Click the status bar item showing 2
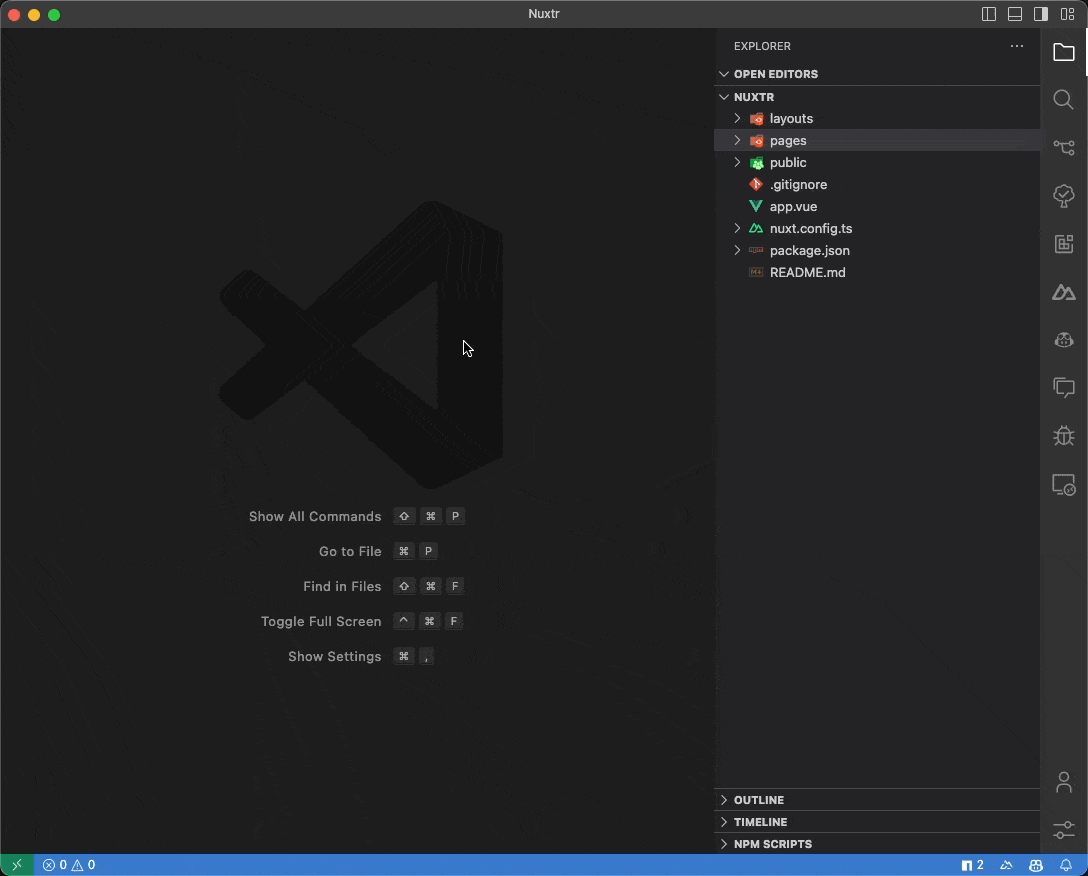 972,865
